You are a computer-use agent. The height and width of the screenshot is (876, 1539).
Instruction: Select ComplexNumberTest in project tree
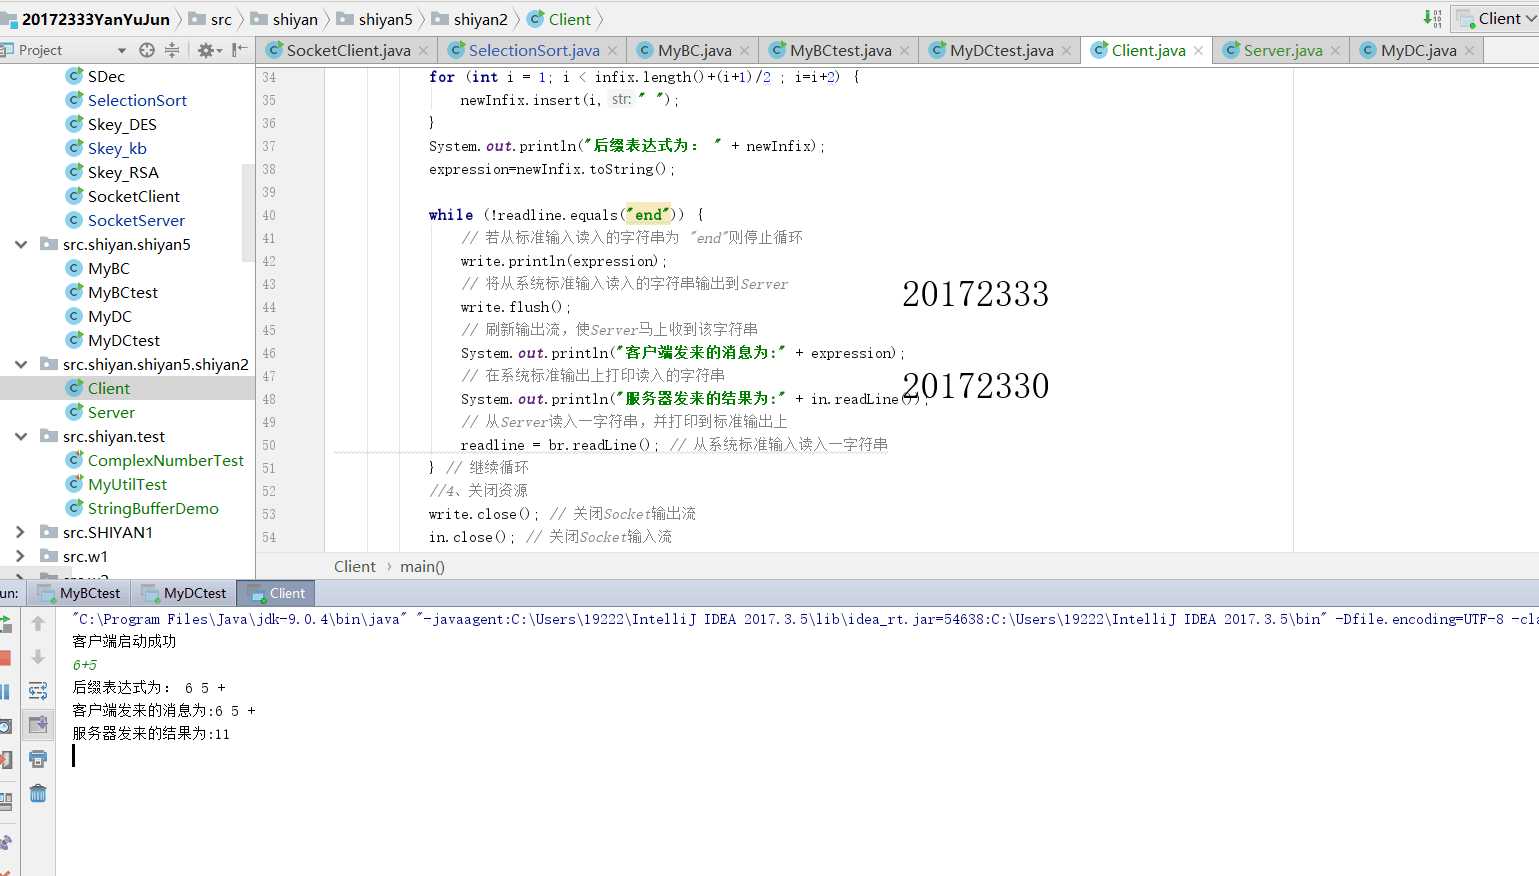tap(155, 460)
